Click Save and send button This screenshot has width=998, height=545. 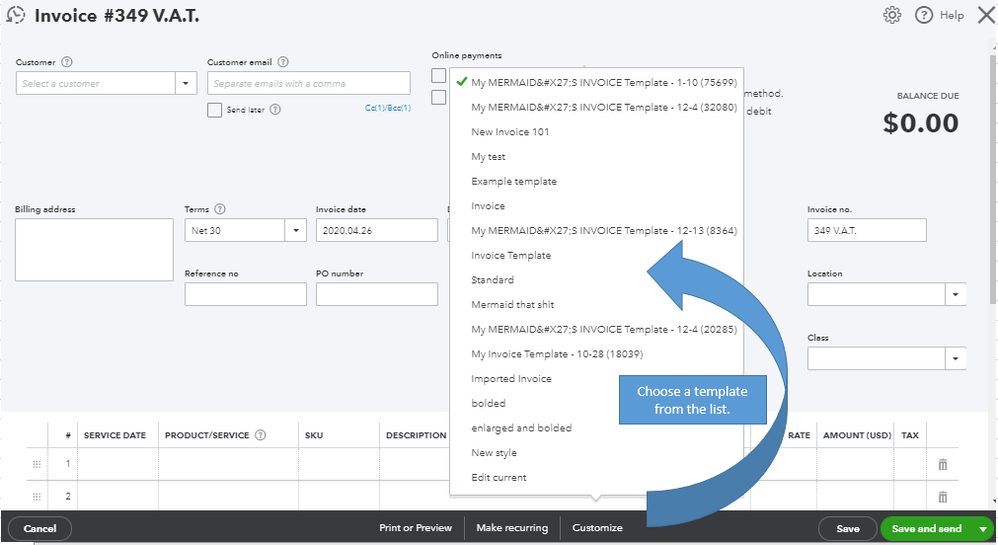coord(926,528)
